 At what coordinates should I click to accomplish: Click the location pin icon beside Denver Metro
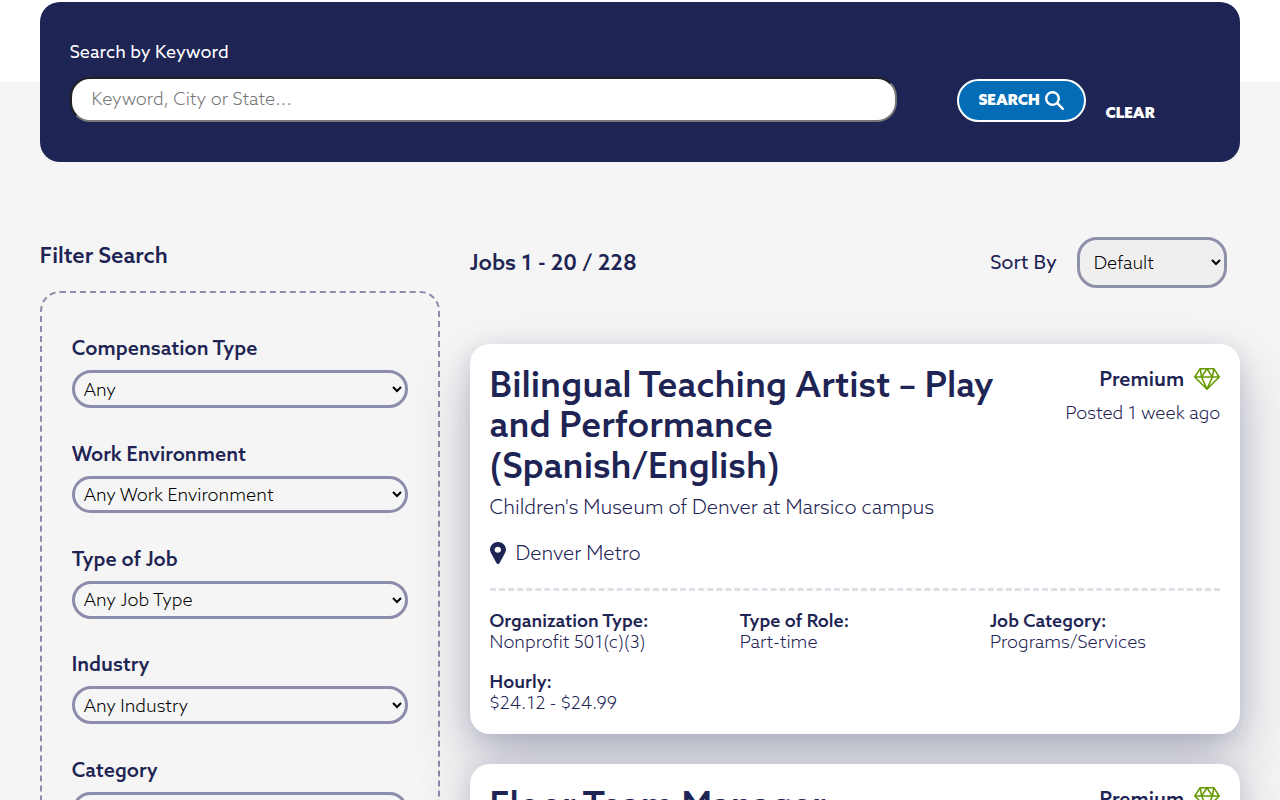(498, 553)
